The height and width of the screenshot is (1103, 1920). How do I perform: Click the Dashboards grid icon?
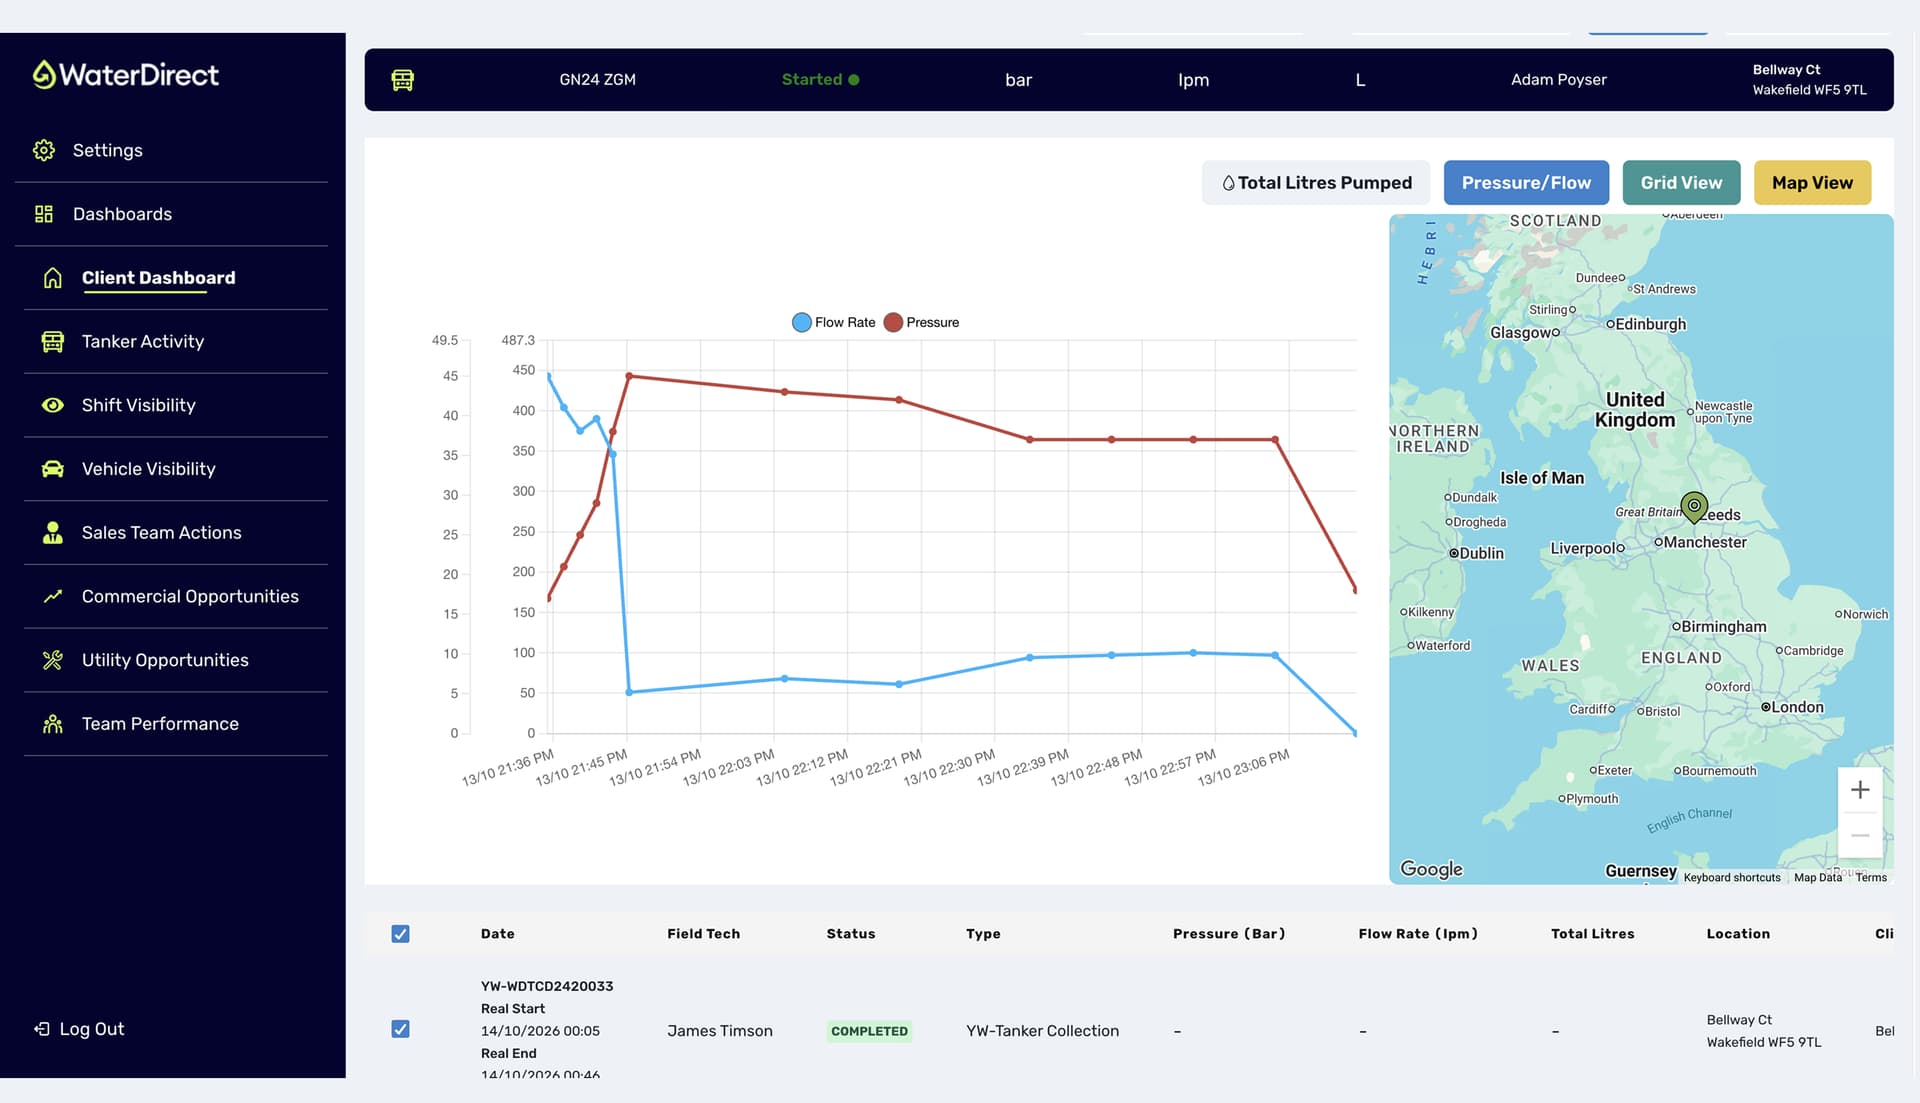coord(44,214)
